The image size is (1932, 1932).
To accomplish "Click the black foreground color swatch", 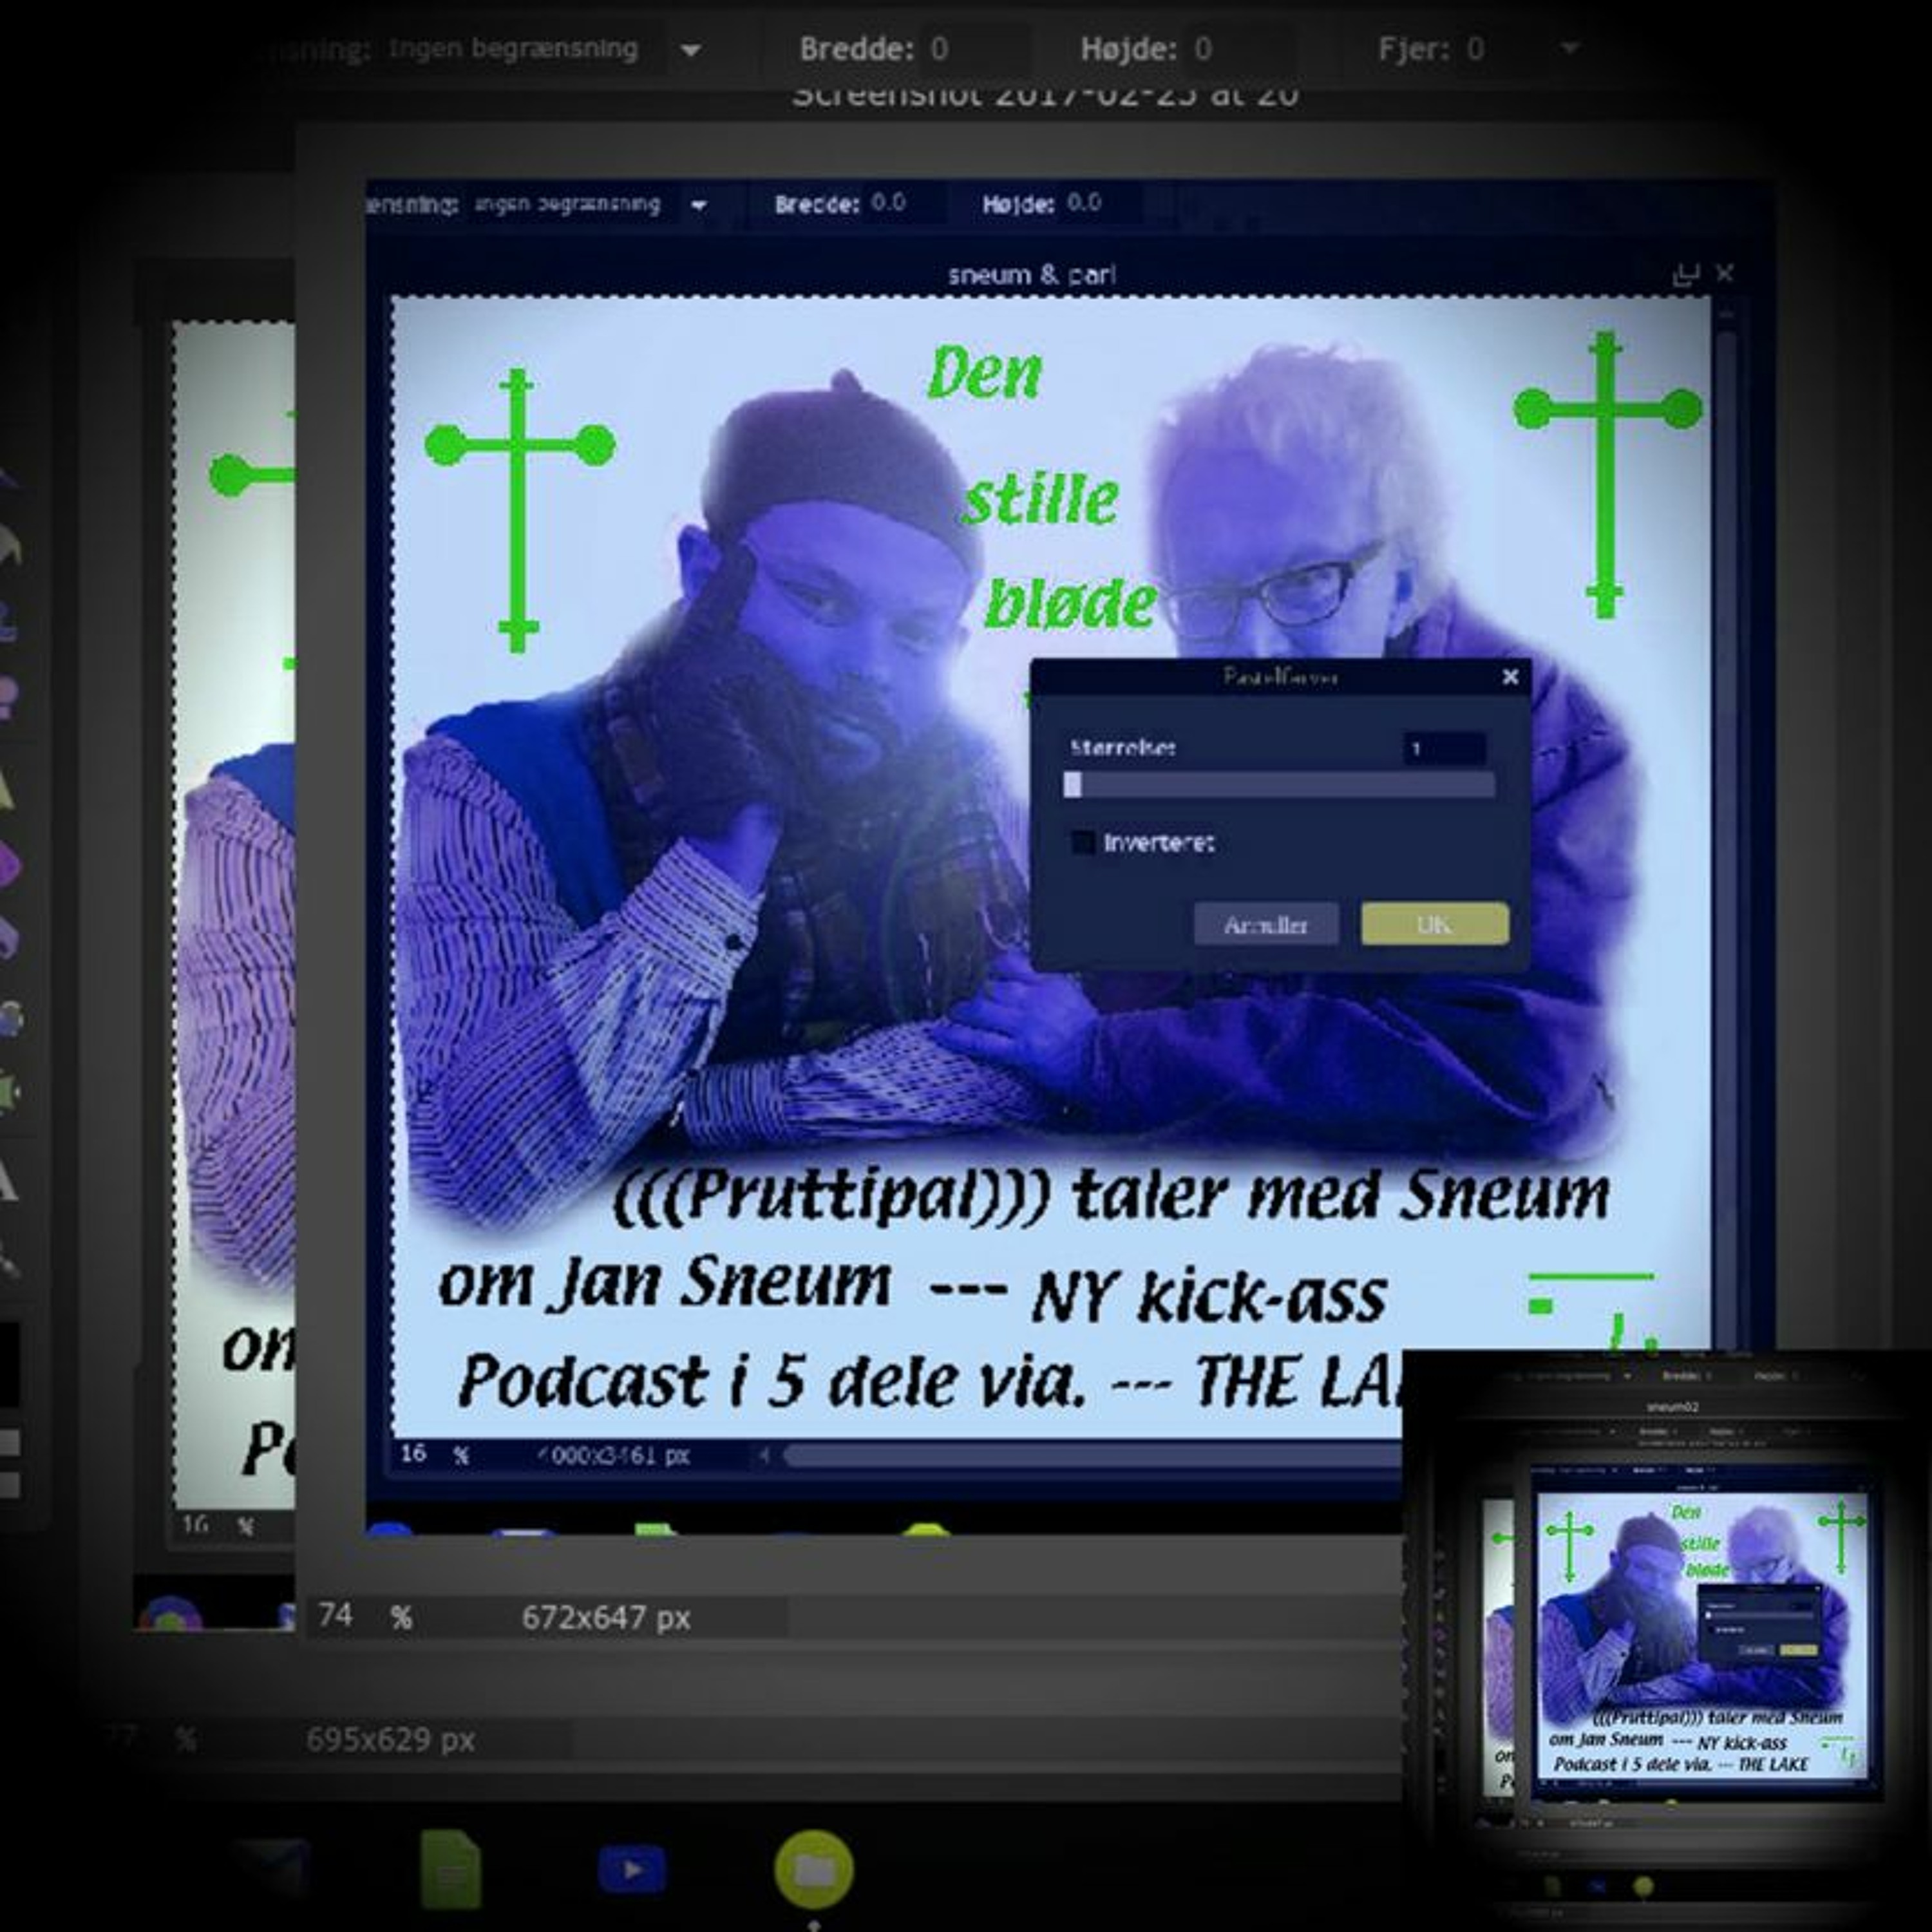I will pyautogui.click(x=8, y=1365).
